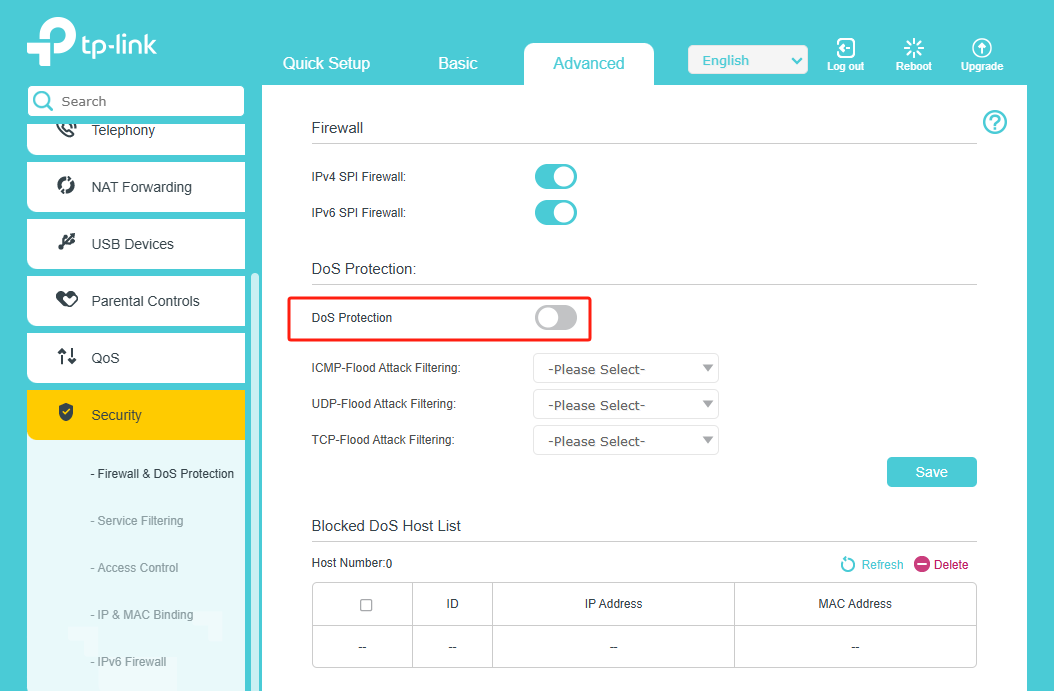Open TCP-Flood Attack Filtering dropdown
This screenshot has width=1054, height=691.
(625, 441)
